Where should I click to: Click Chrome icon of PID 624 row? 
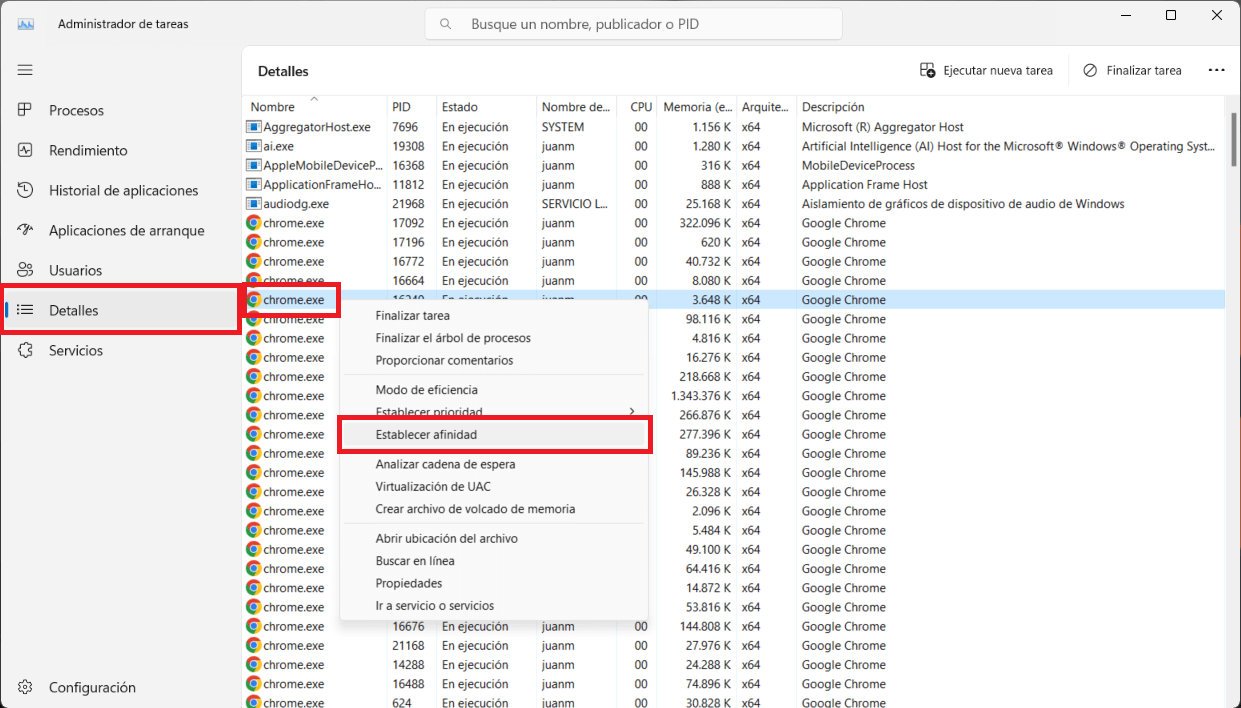coord(253,702)
